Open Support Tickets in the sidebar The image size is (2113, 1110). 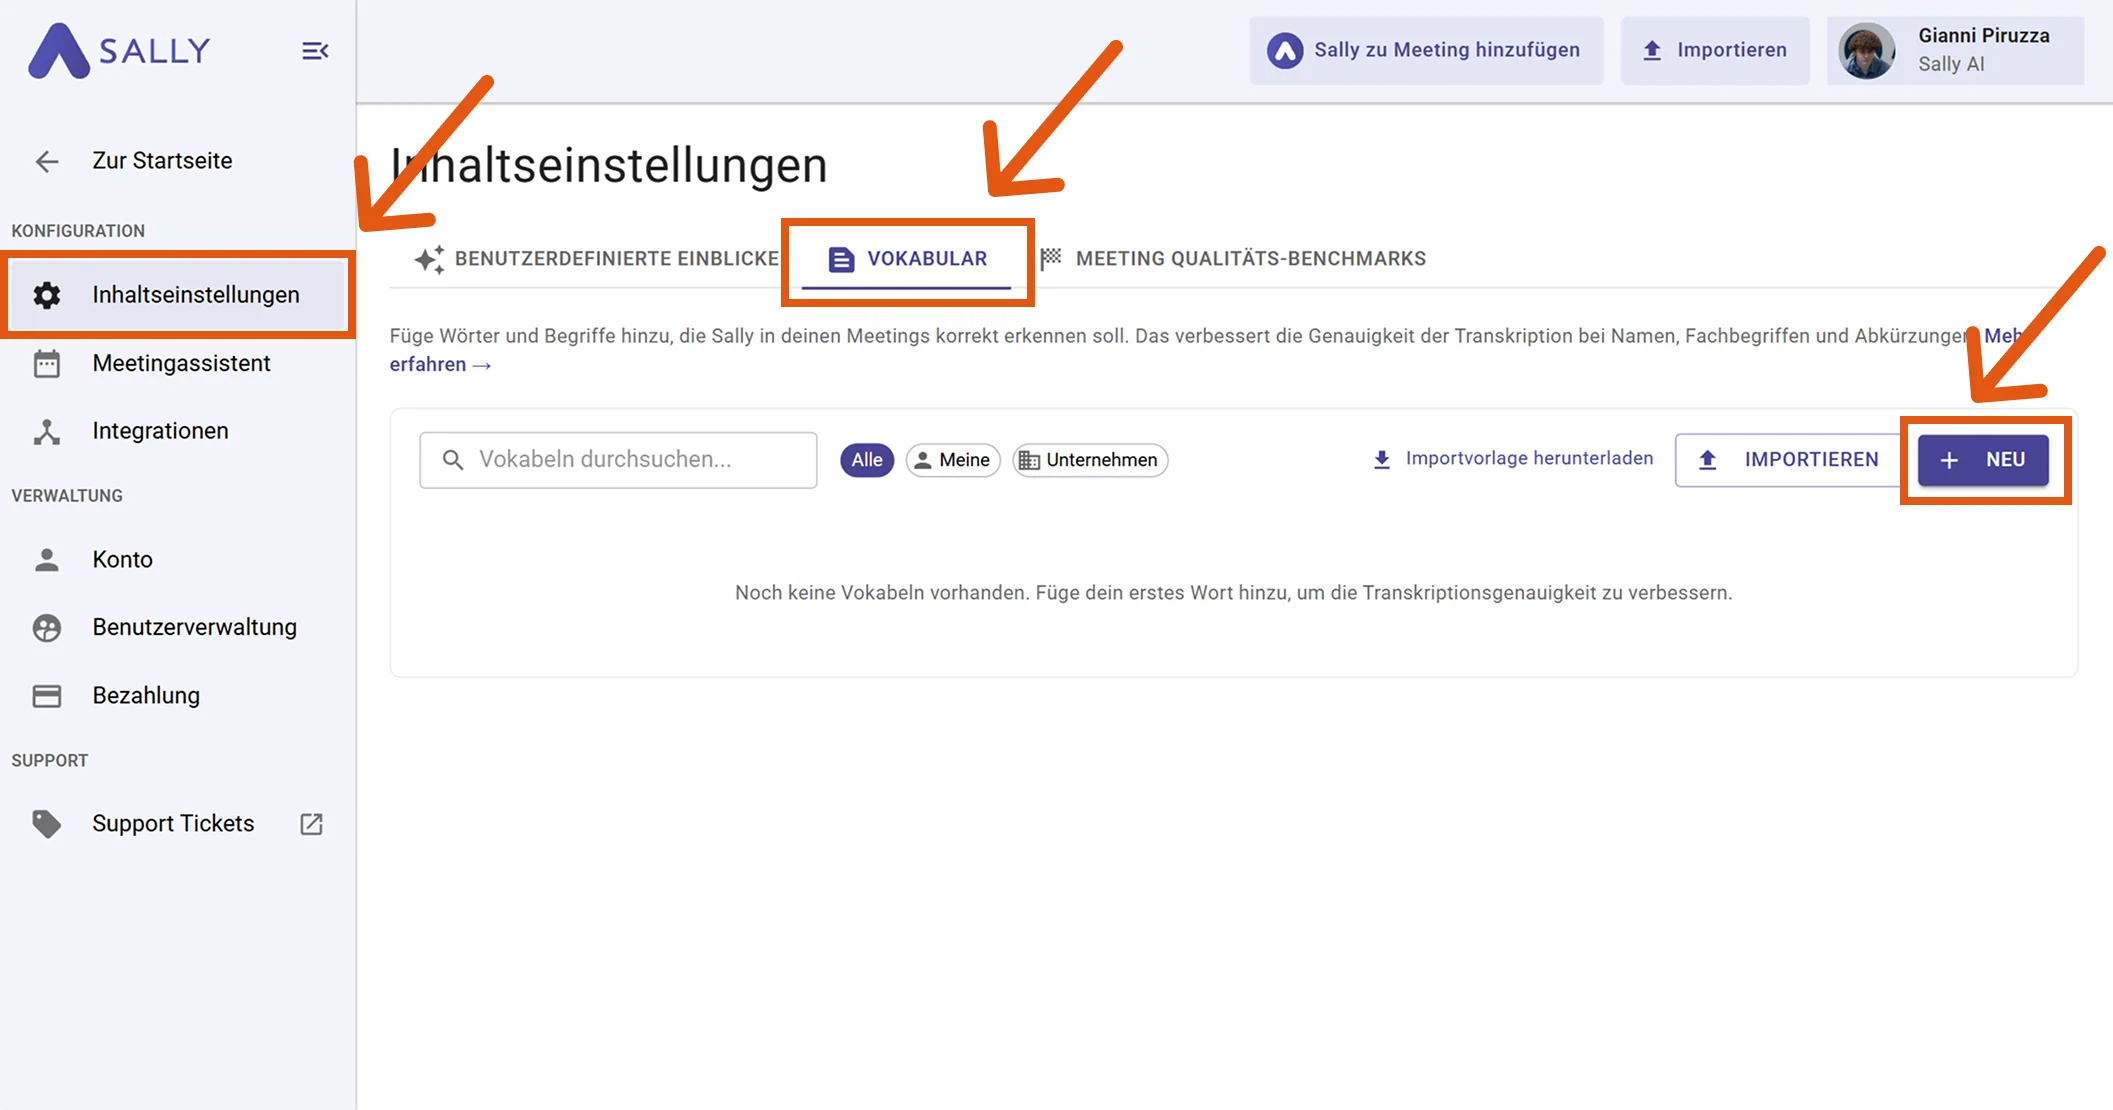tap(178, 823)
